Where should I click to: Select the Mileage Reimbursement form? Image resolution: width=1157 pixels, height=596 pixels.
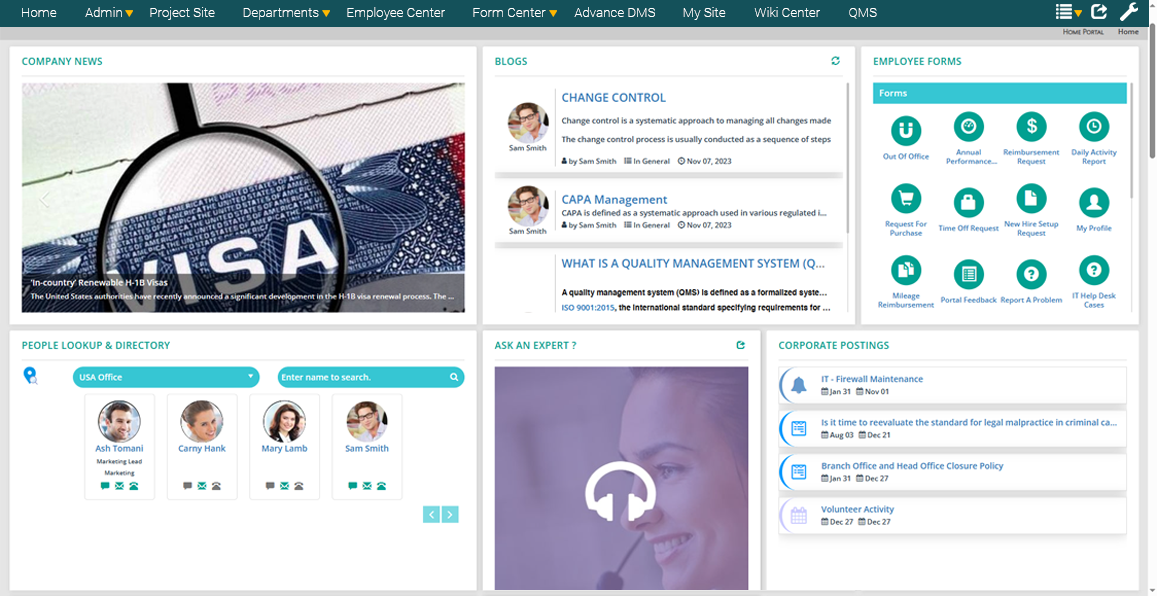[x=905, y=273]
